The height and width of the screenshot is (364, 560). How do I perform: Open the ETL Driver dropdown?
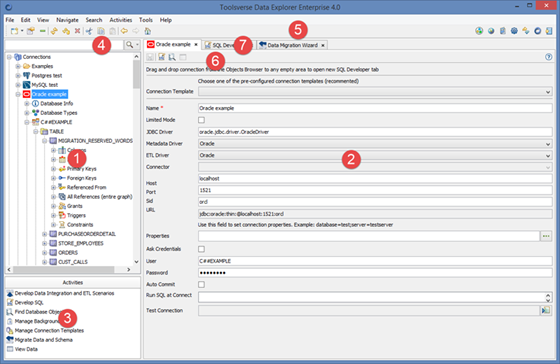[x=548, y=156]
